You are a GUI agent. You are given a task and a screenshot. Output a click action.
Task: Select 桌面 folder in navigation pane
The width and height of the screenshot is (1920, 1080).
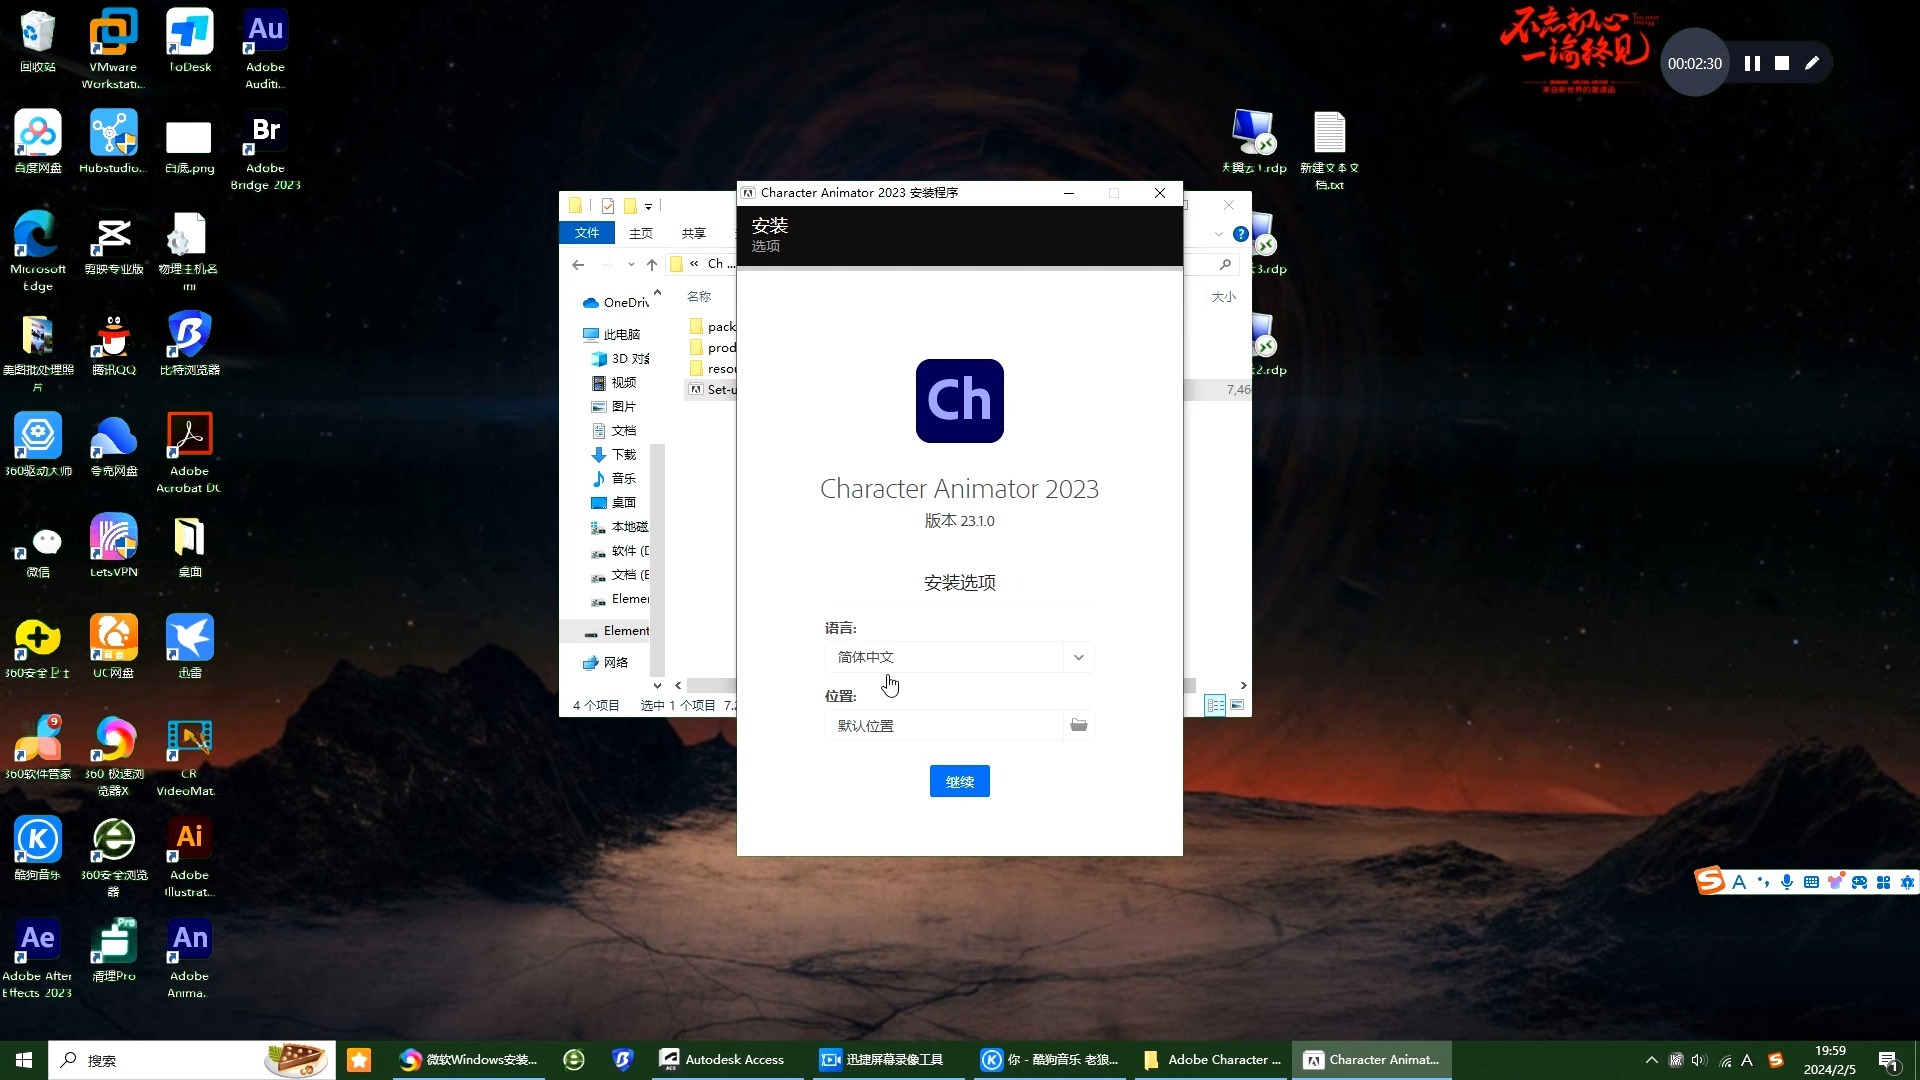click(x=614, y=502)
